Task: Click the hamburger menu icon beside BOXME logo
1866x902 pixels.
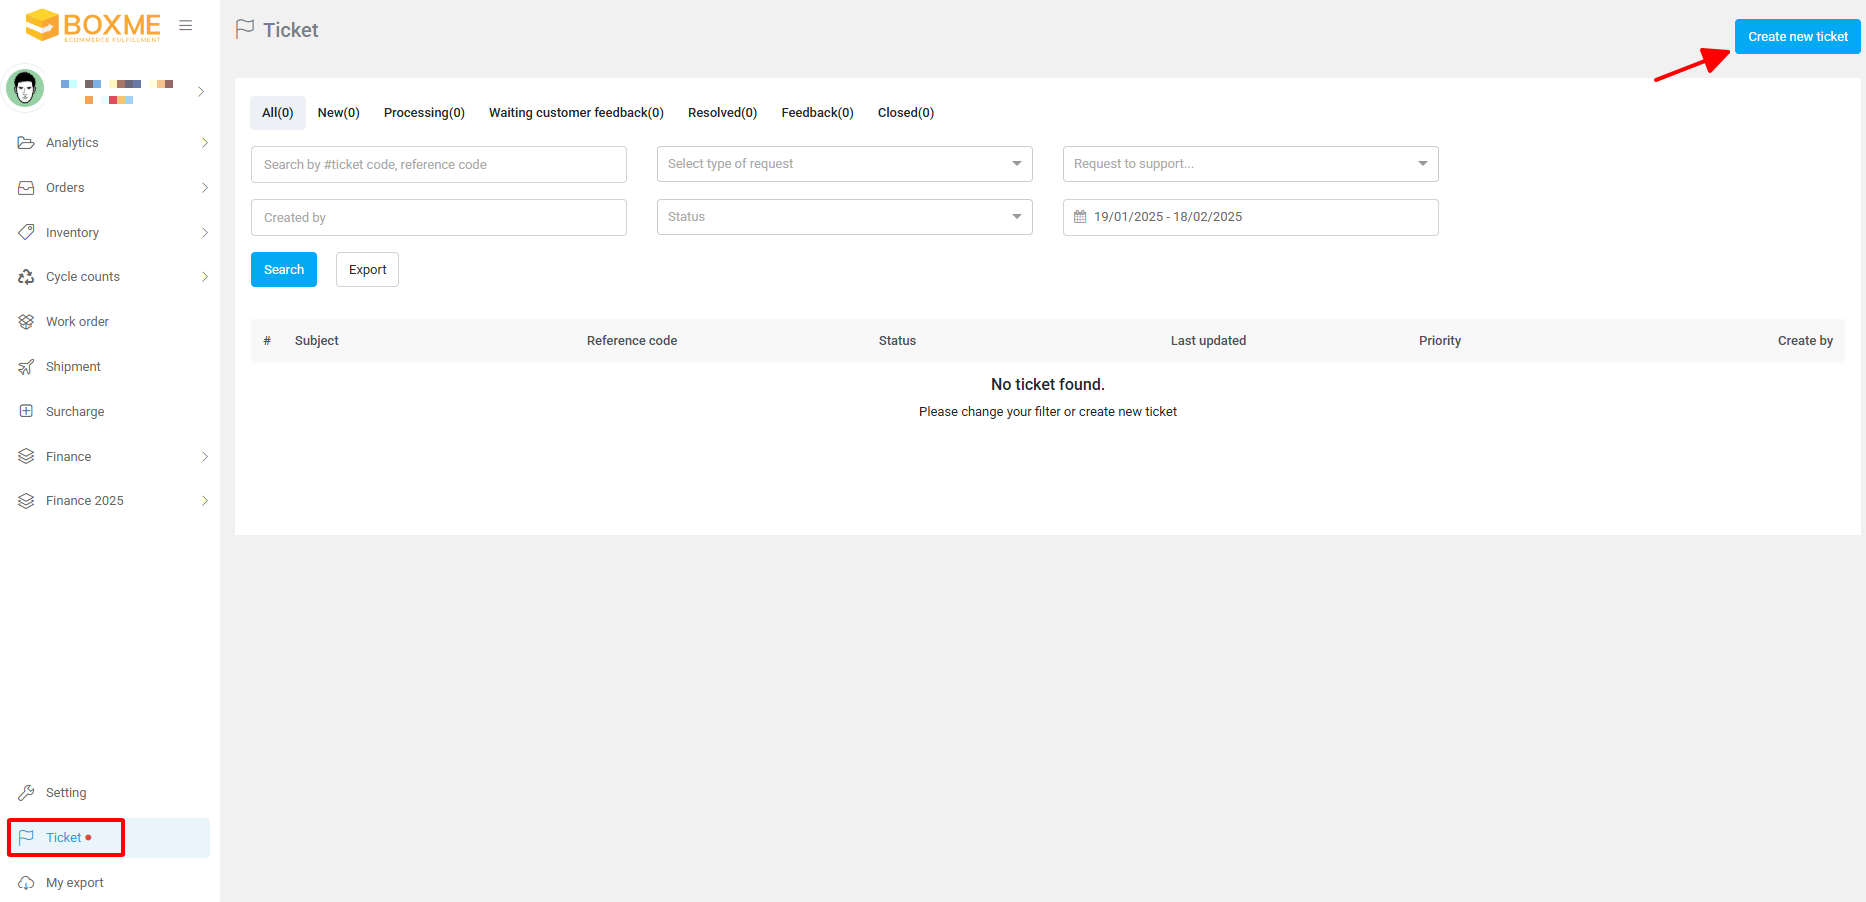Action: pyautogui.click(x=185, y=26)
